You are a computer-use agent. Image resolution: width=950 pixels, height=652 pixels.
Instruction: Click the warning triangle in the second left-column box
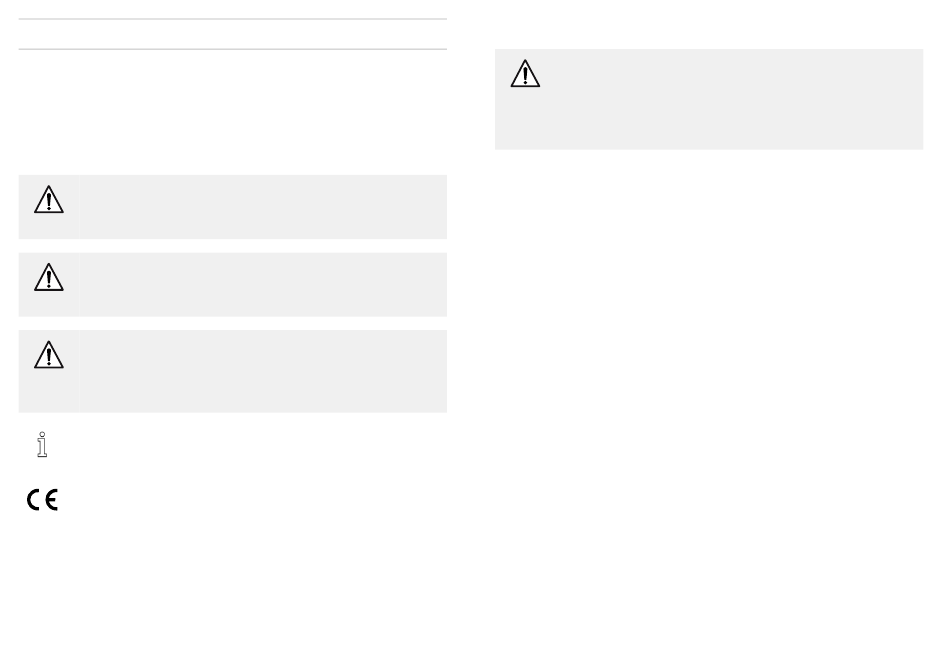[x=49, y=278]
